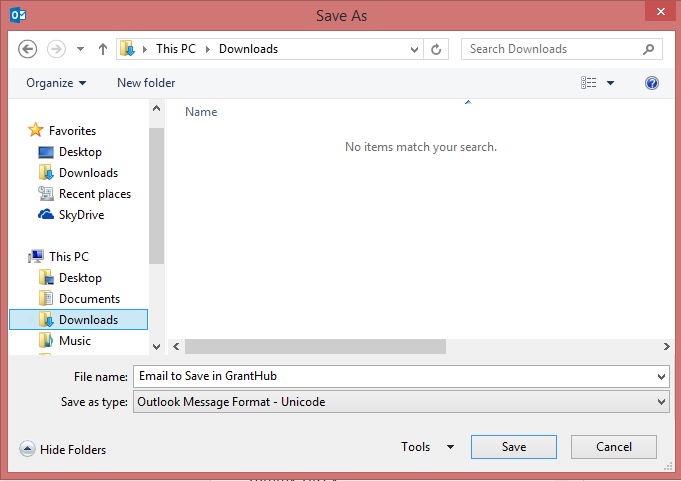Click the Favorites star icon
681x481 pixels.
point(36,130)
